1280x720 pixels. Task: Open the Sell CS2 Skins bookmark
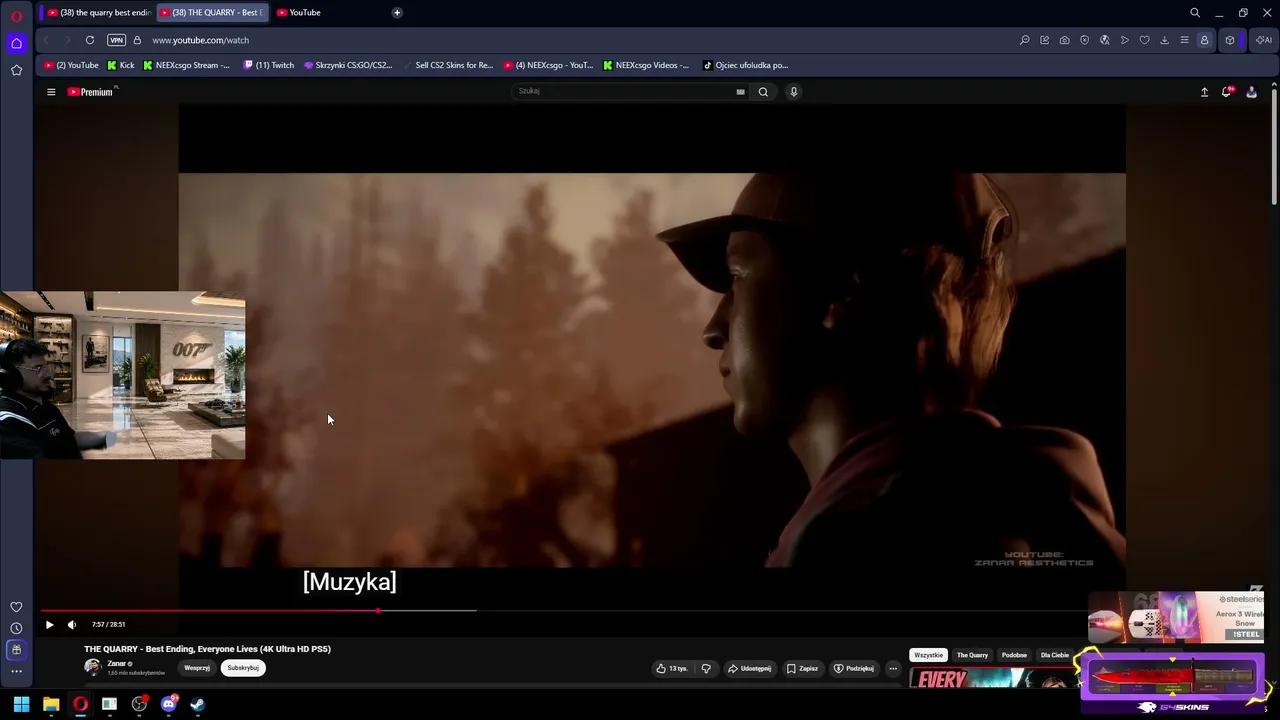click(448, 65)
